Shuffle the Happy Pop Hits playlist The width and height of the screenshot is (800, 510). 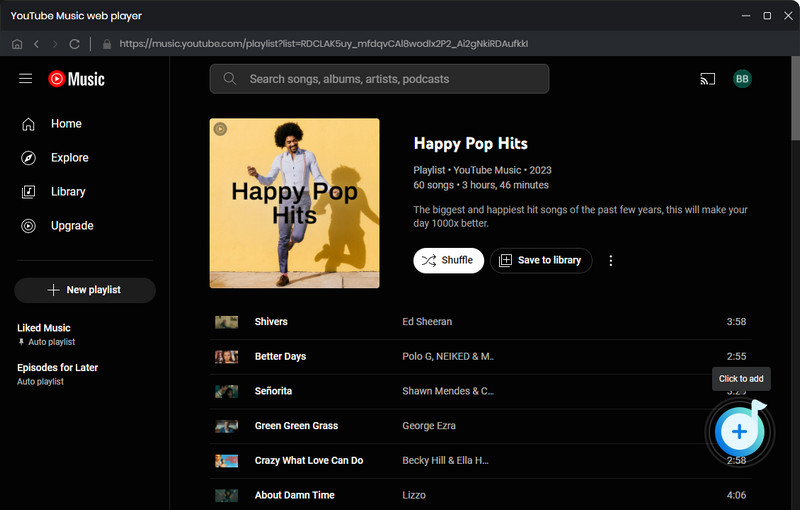tap(448, 261)
